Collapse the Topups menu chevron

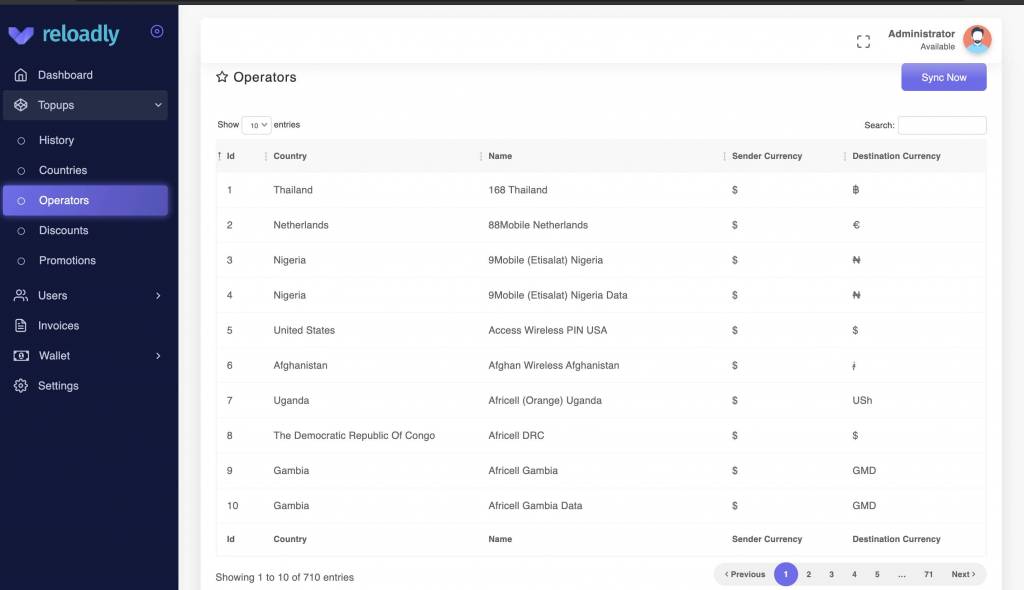coord(158,105)
